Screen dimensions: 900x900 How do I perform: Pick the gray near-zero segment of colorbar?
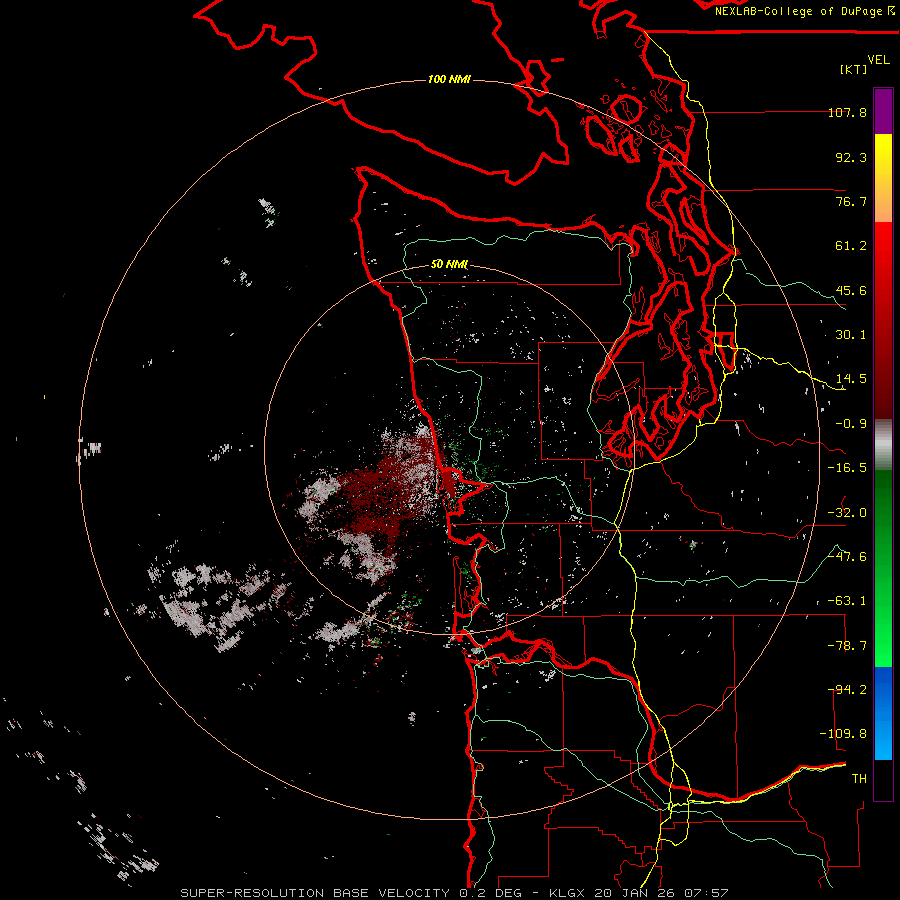pyautogui.click(x=883, y=445)
